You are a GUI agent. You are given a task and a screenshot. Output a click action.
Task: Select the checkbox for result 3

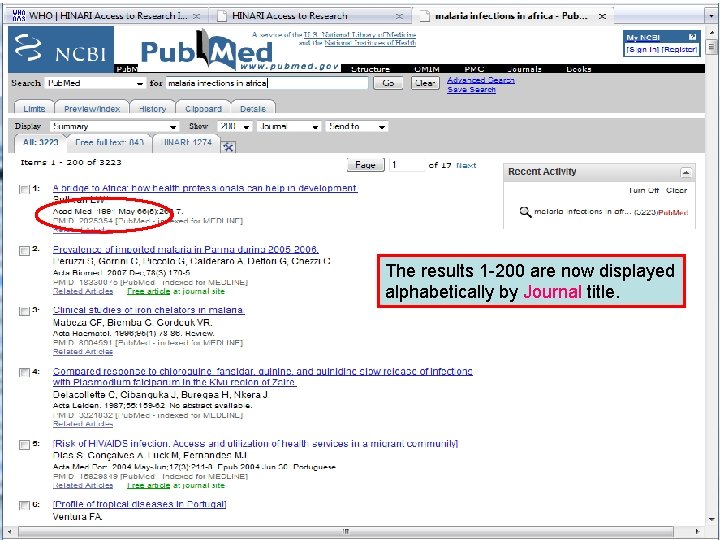pyautogui.click(x=24, y=311)
